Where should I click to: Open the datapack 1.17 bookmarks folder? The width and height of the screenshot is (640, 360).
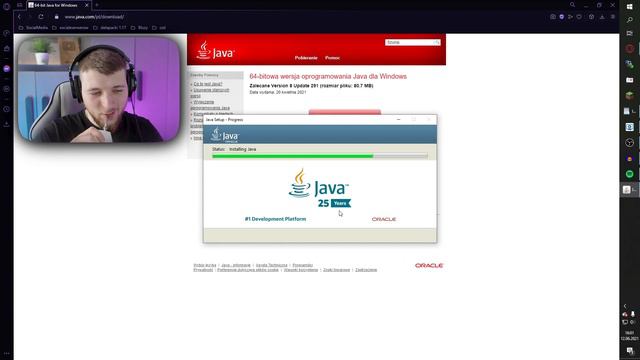109,28
